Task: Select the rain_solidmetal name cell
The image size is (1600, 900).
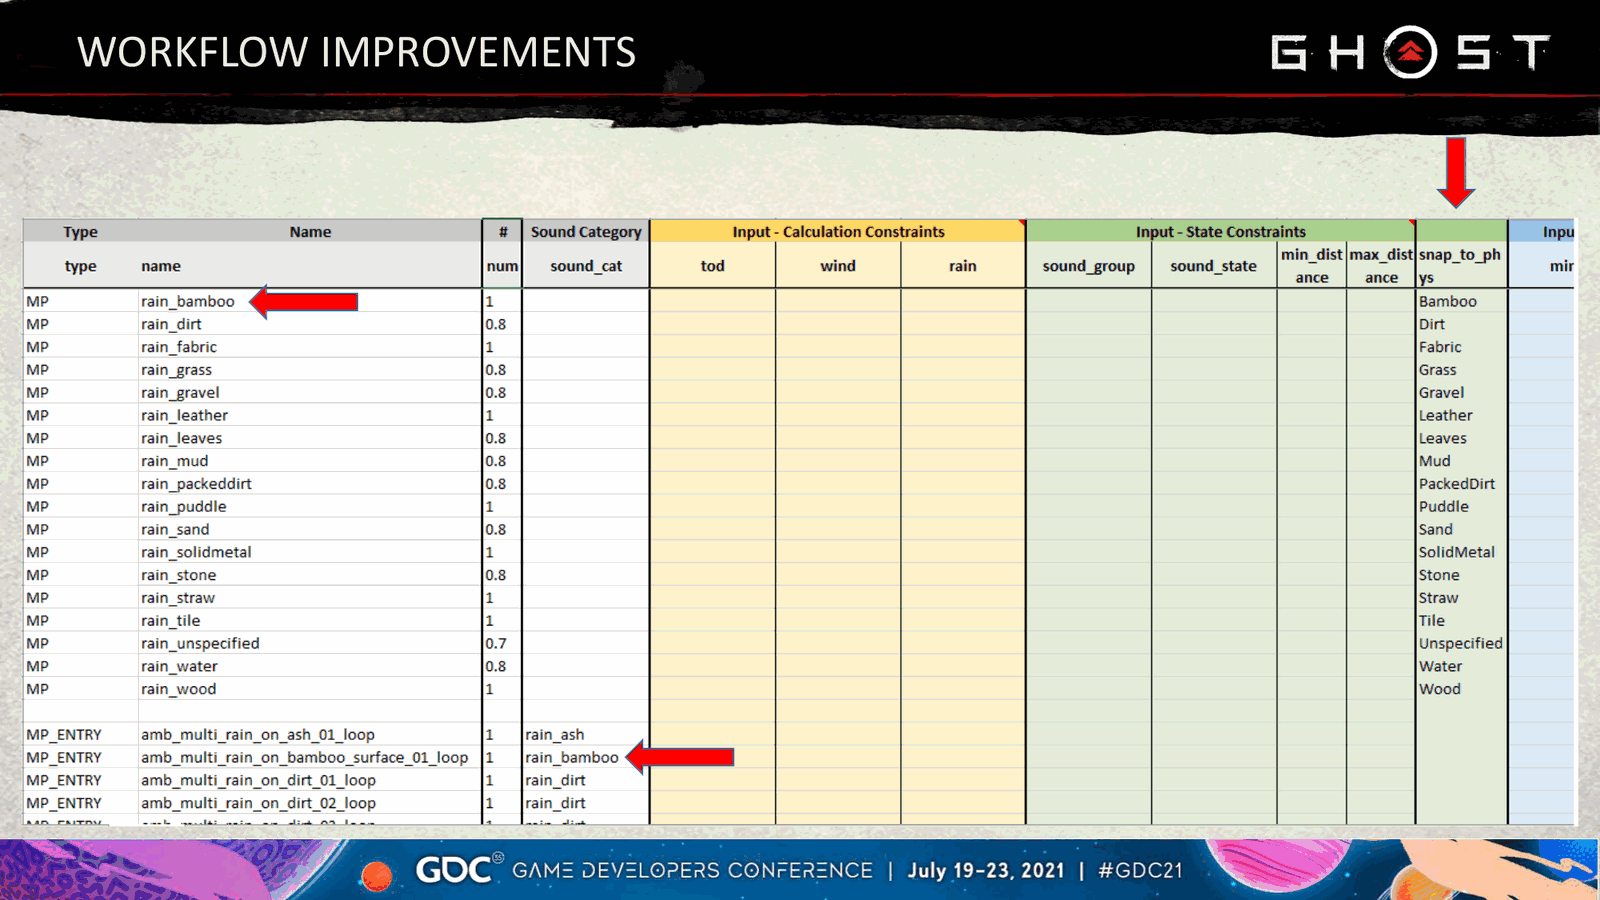Action: tap(310, 552)
